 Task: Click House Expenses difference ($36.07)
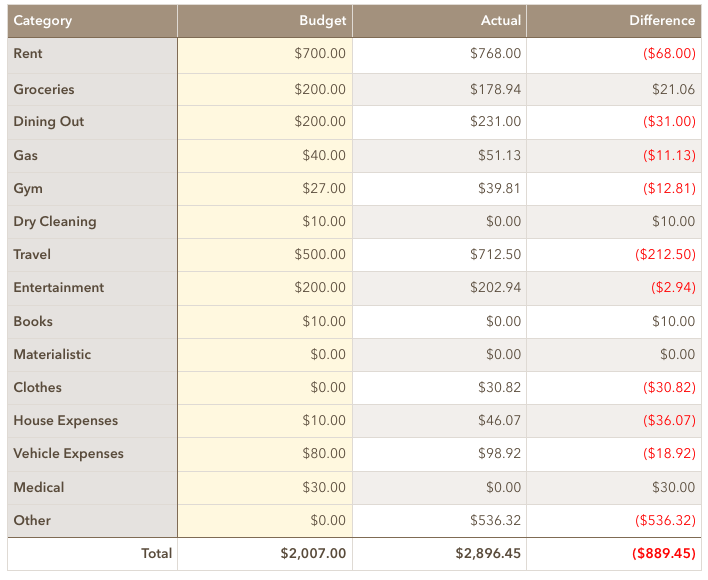[614, 421]
